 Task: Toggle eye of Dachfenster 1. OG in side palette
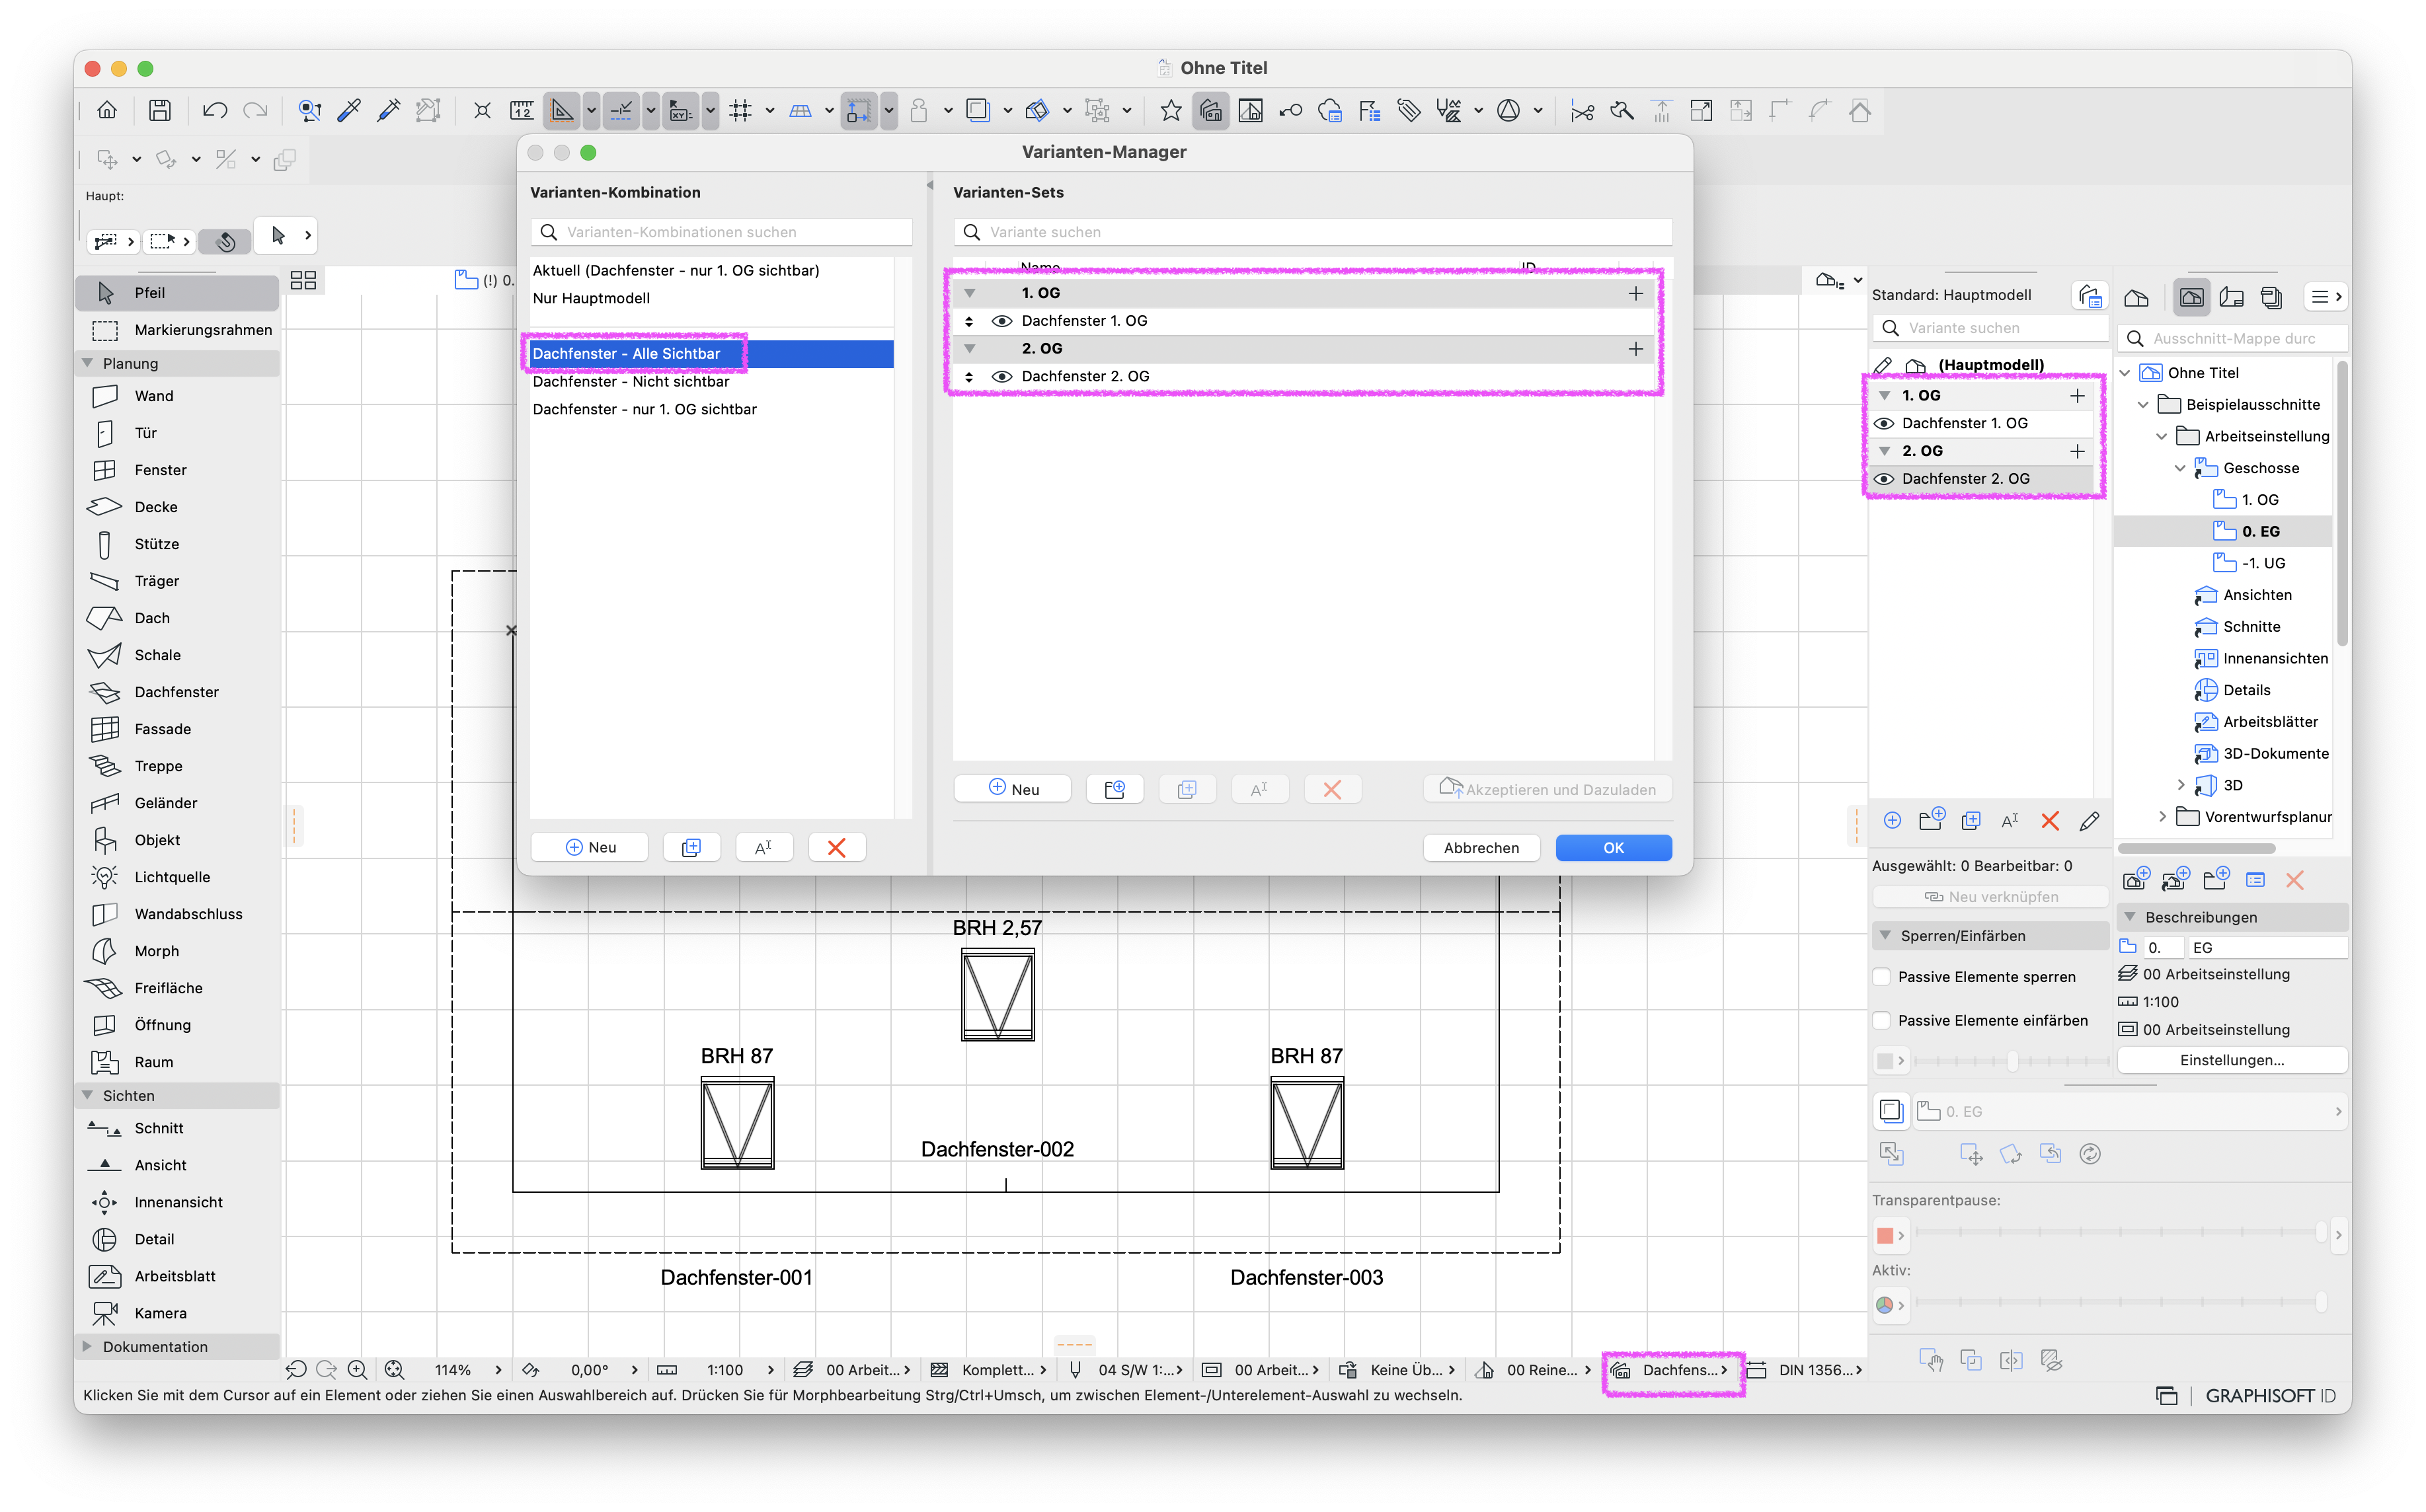tap(1884, 424)
